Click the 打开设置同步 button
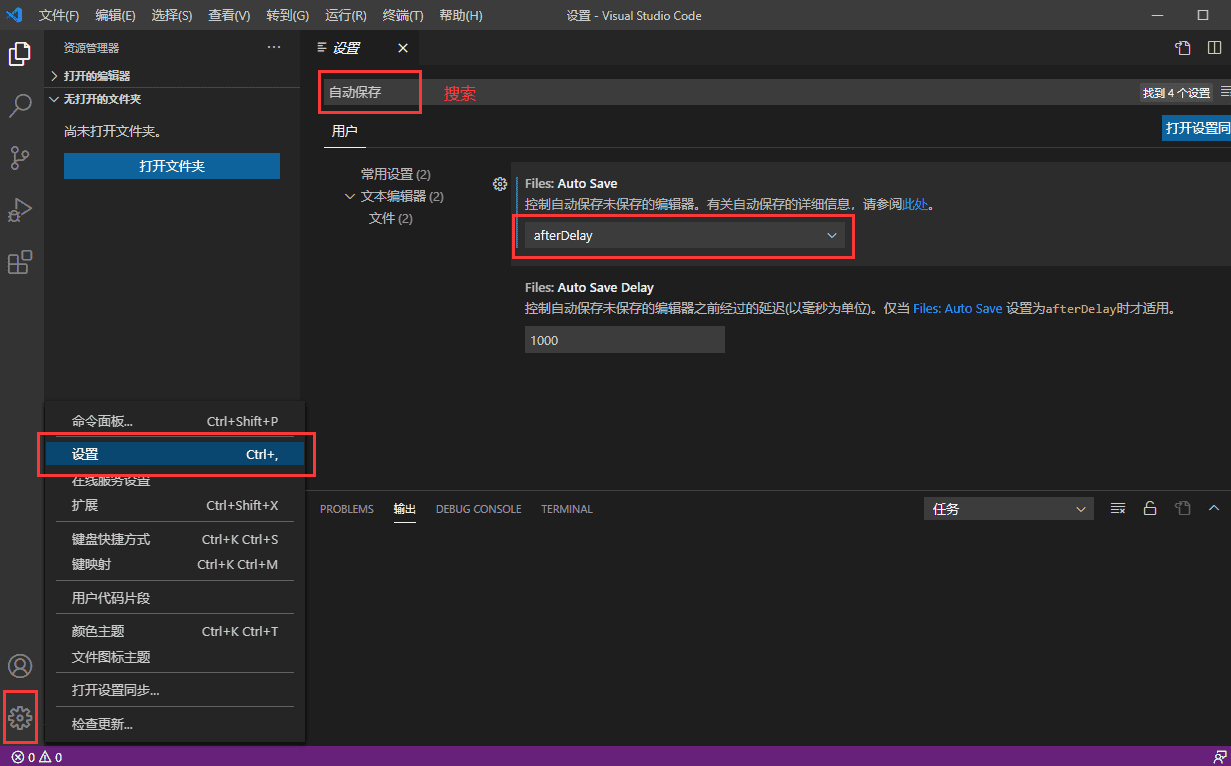This screenshot has width=1231, height=766. [1197, 128]
